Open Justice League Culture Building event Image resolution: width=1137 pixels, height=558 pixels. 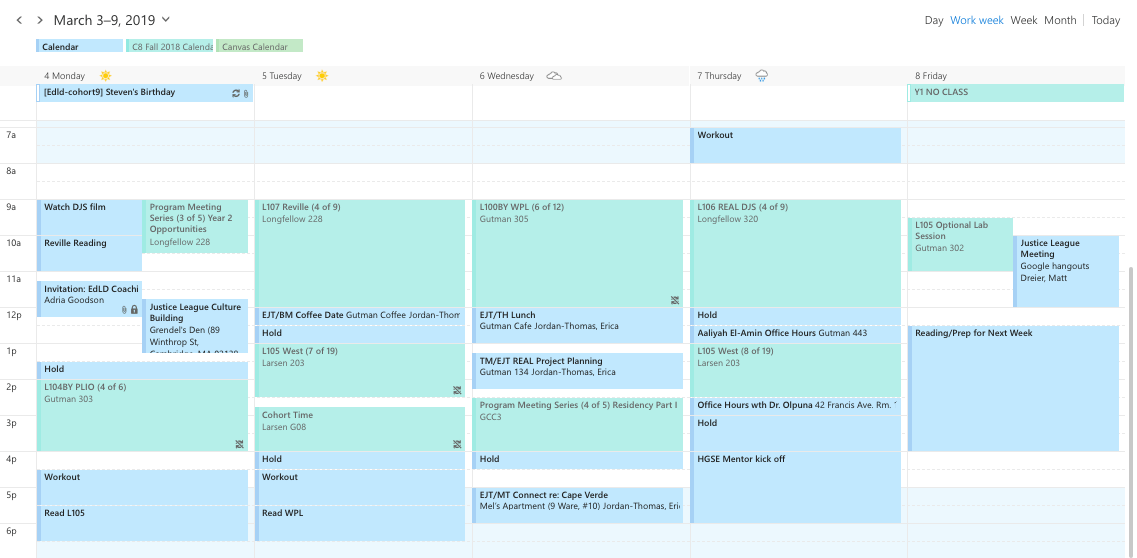[x=195, y=326]
